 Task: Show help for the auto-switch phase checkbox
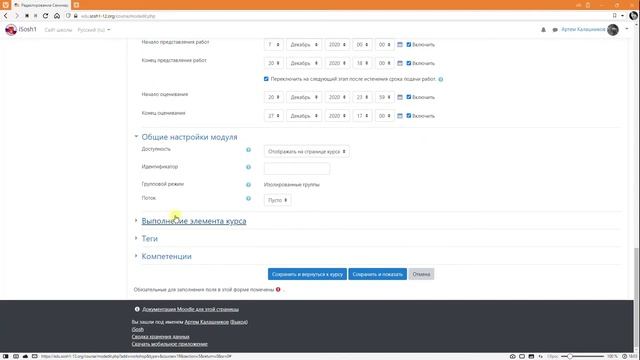441,79
